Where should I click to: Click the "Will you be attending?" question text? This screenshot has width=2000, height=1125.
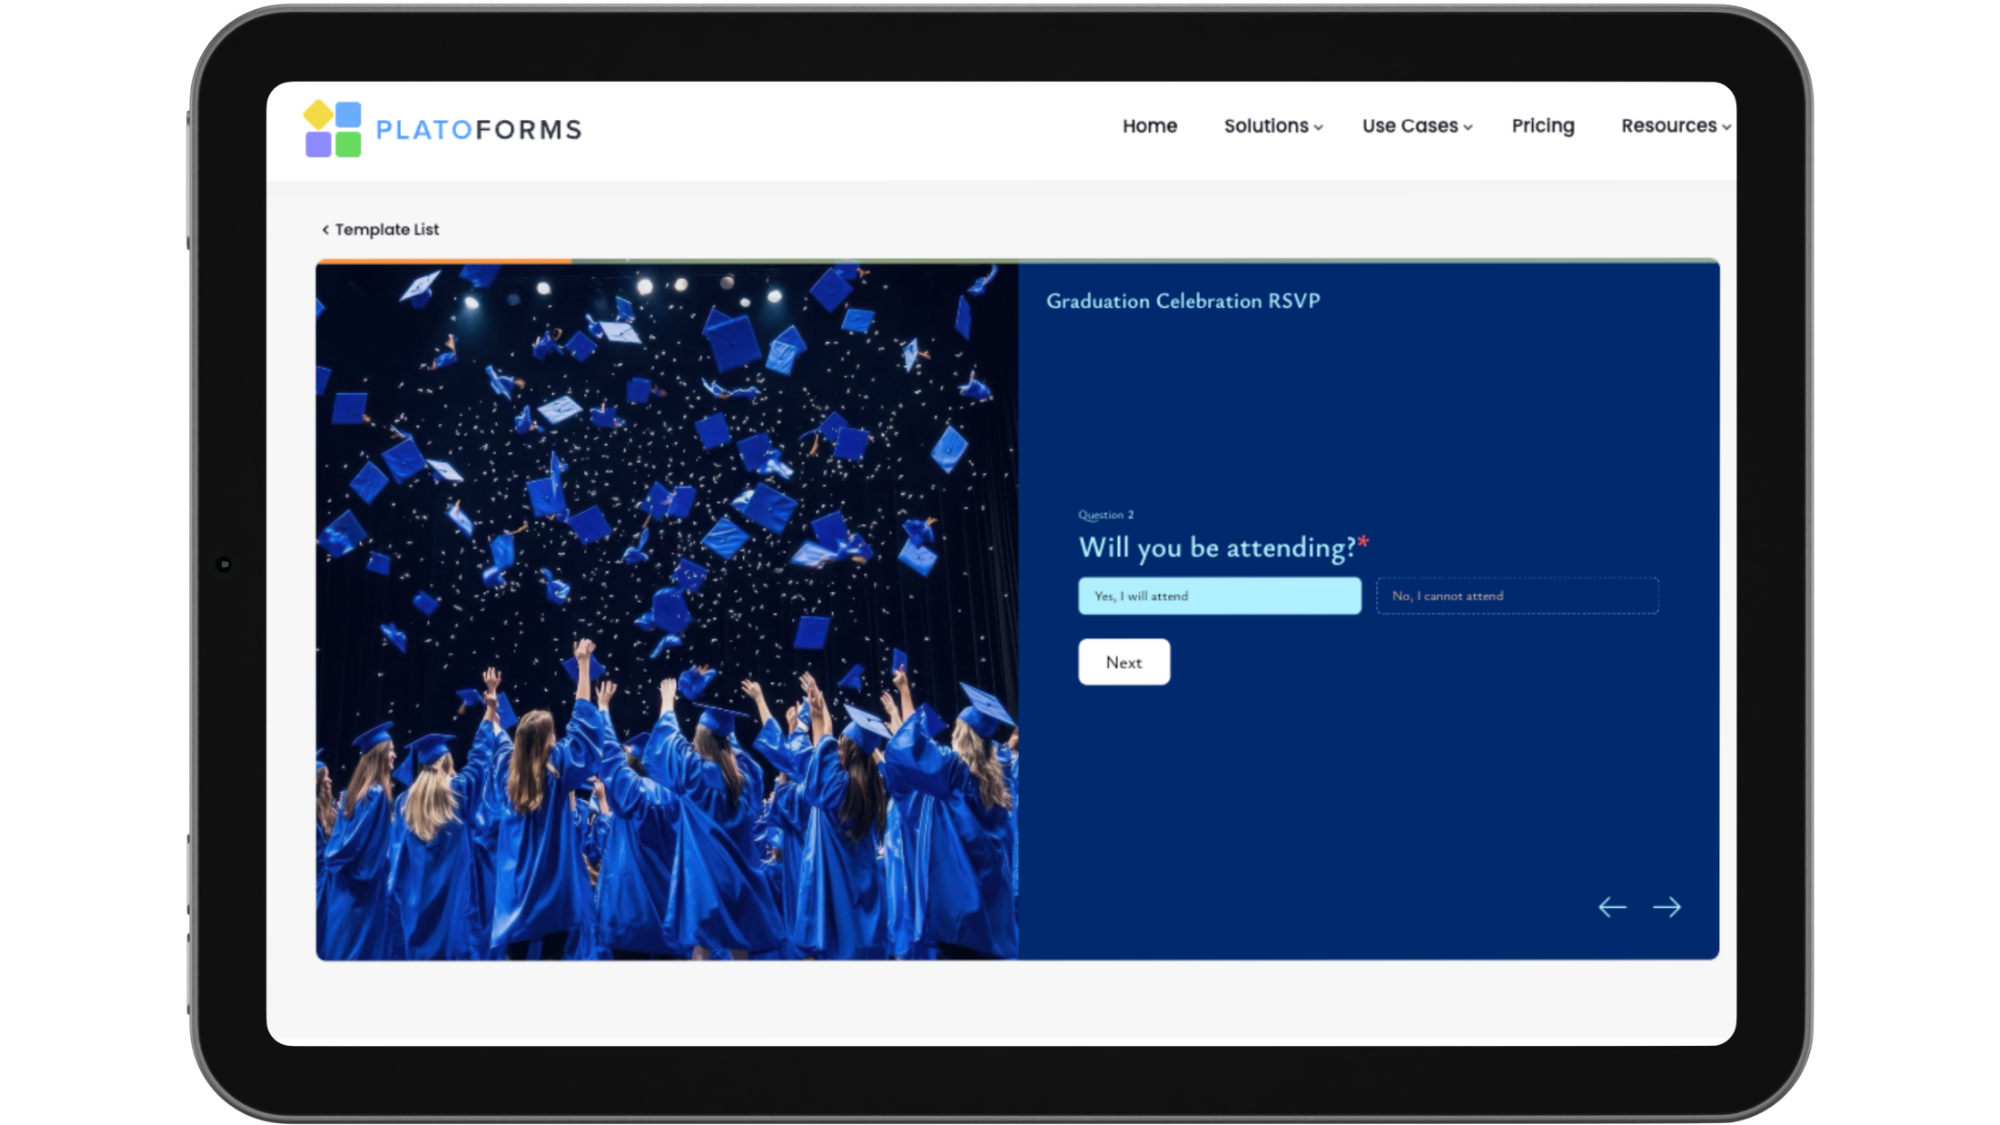pos(1217,548)
